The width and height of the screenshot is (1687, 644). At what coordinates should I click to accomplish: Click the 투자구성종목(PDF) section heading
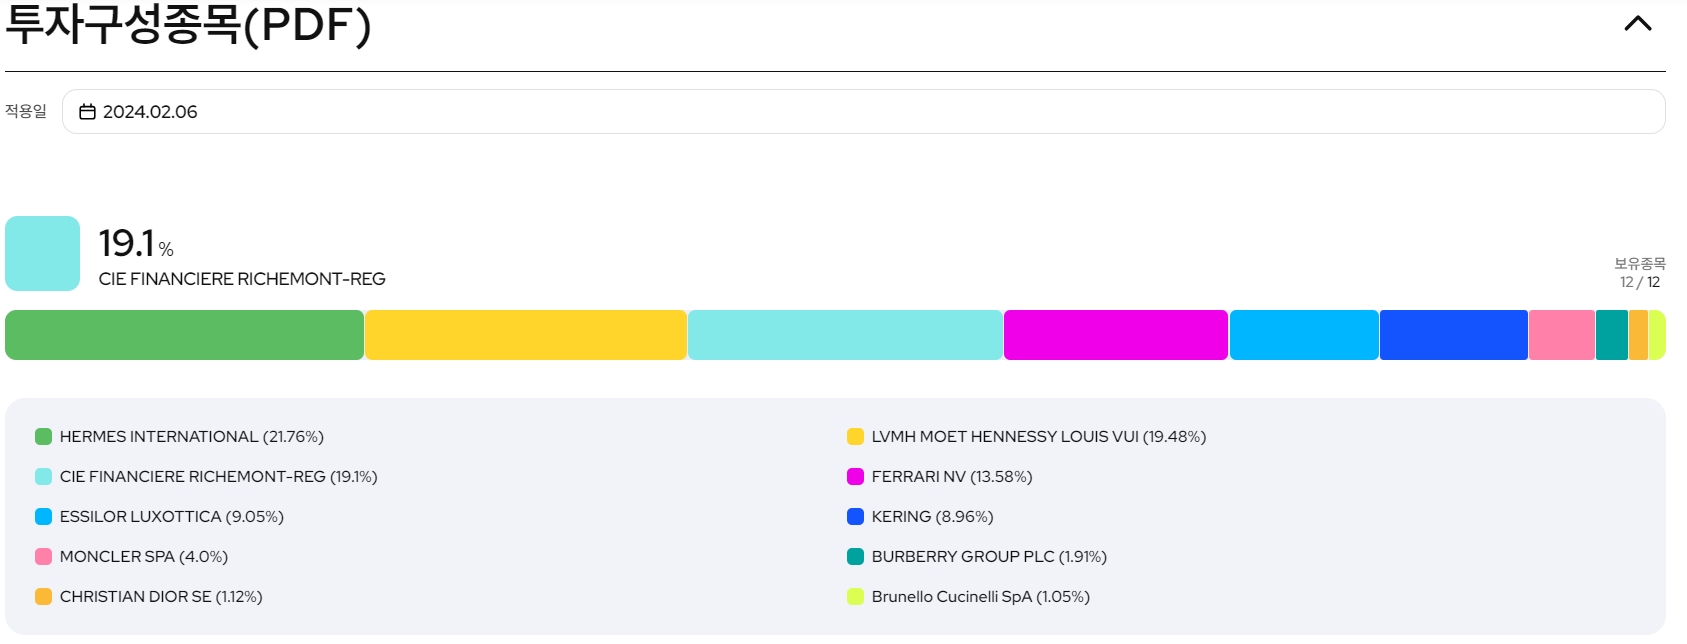pos(188,24)
